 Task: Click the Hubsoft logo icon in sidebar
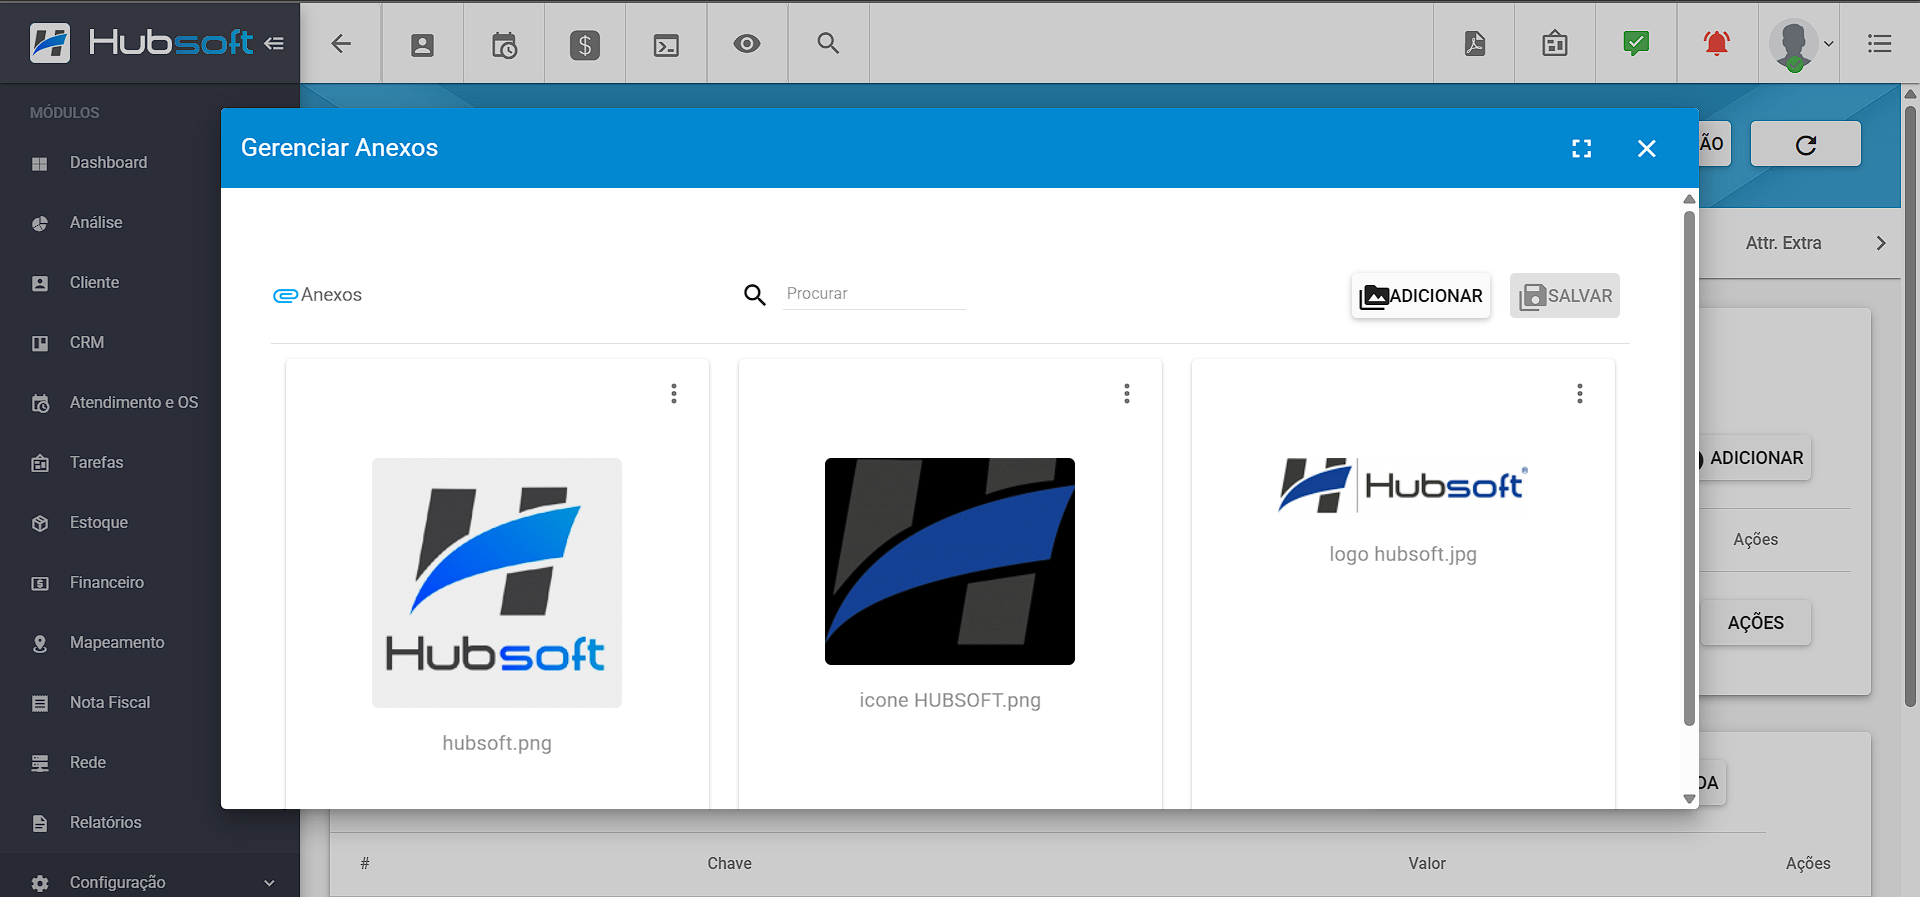[50, 43]
